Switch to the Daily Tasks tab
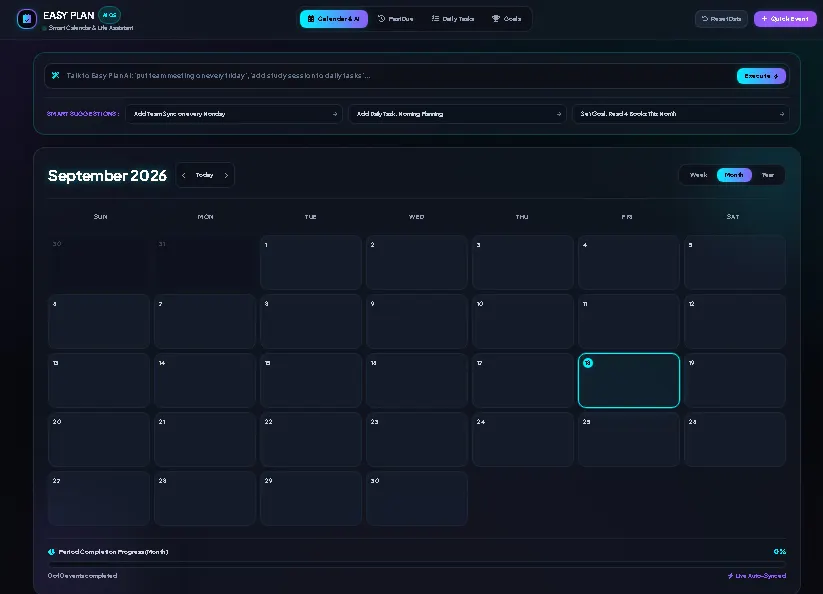The height and width of the screenshot is (594, 823). point(452,19)
